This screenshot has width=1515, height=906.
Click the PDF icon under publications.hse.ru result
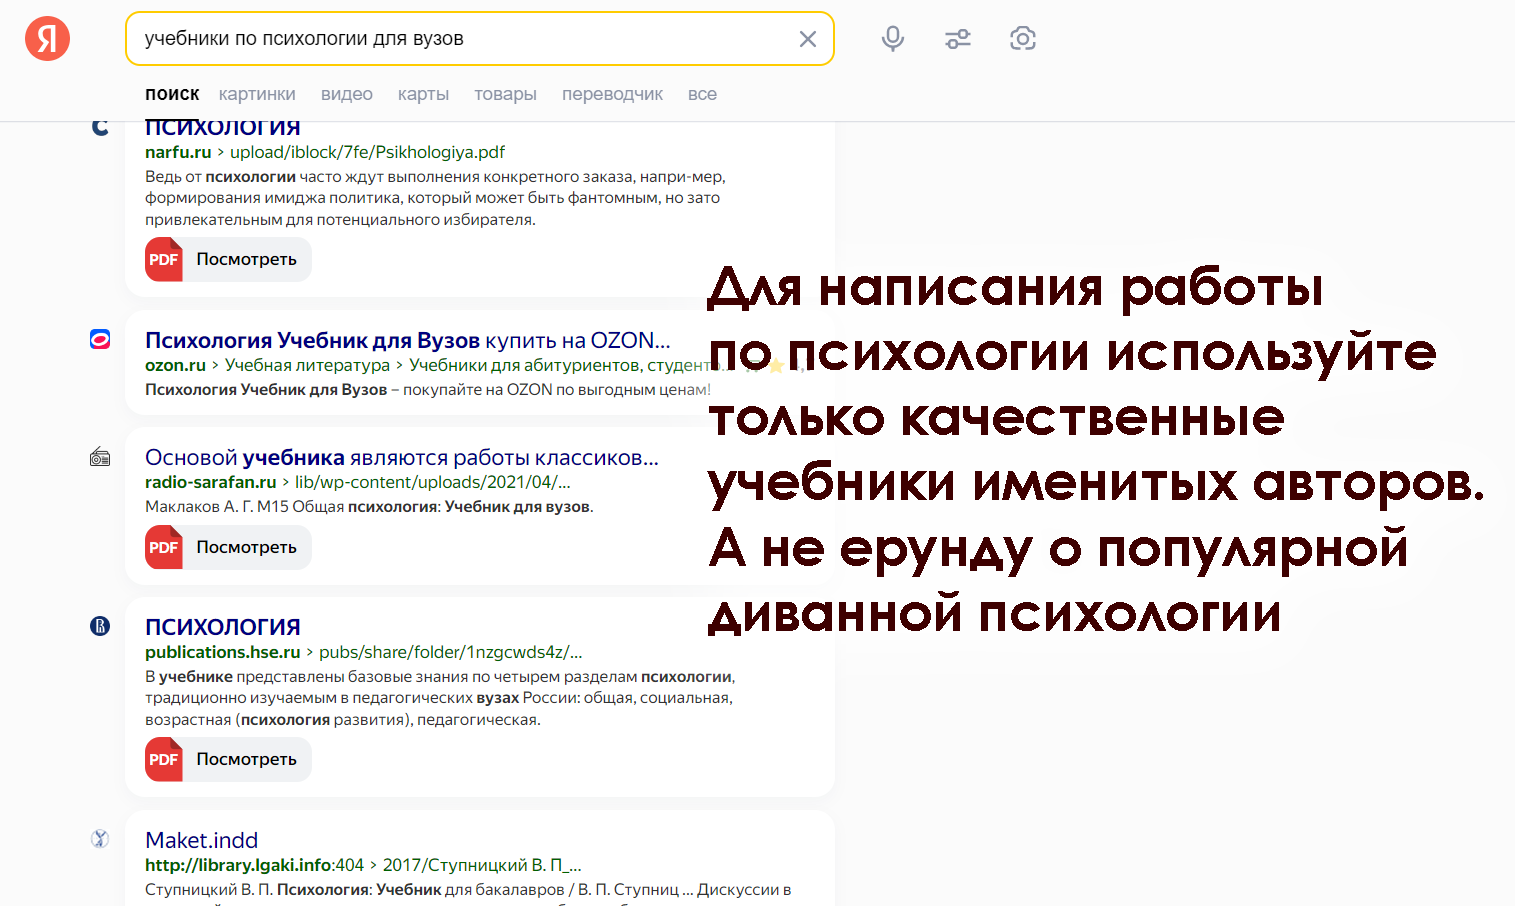click(164, 759)
